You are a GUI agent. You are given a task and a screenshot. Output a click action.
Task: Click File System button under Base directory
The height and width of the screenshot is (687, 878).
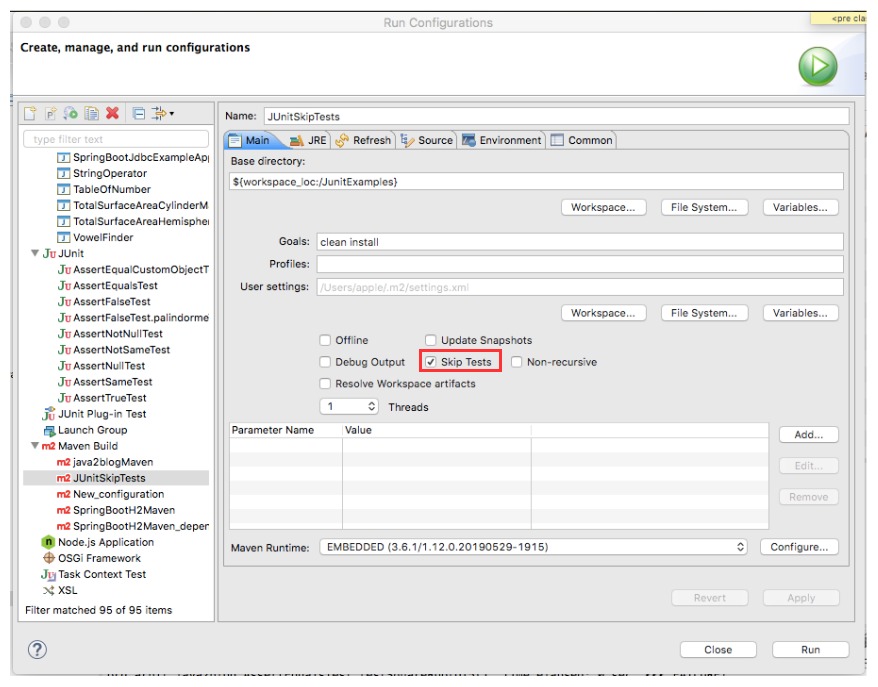click(x=704, y=207)
